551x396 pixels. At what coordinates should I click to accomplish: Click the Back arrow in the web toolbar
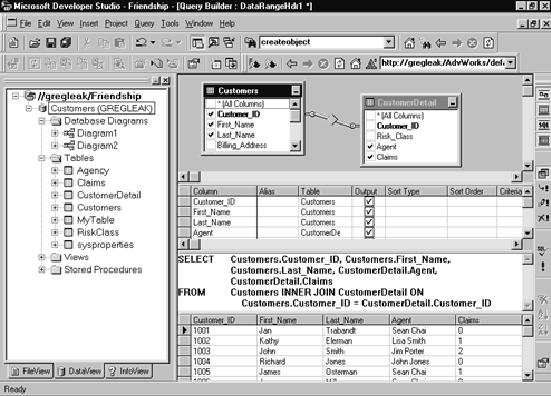pyautogui.click(x=292, y=64)
